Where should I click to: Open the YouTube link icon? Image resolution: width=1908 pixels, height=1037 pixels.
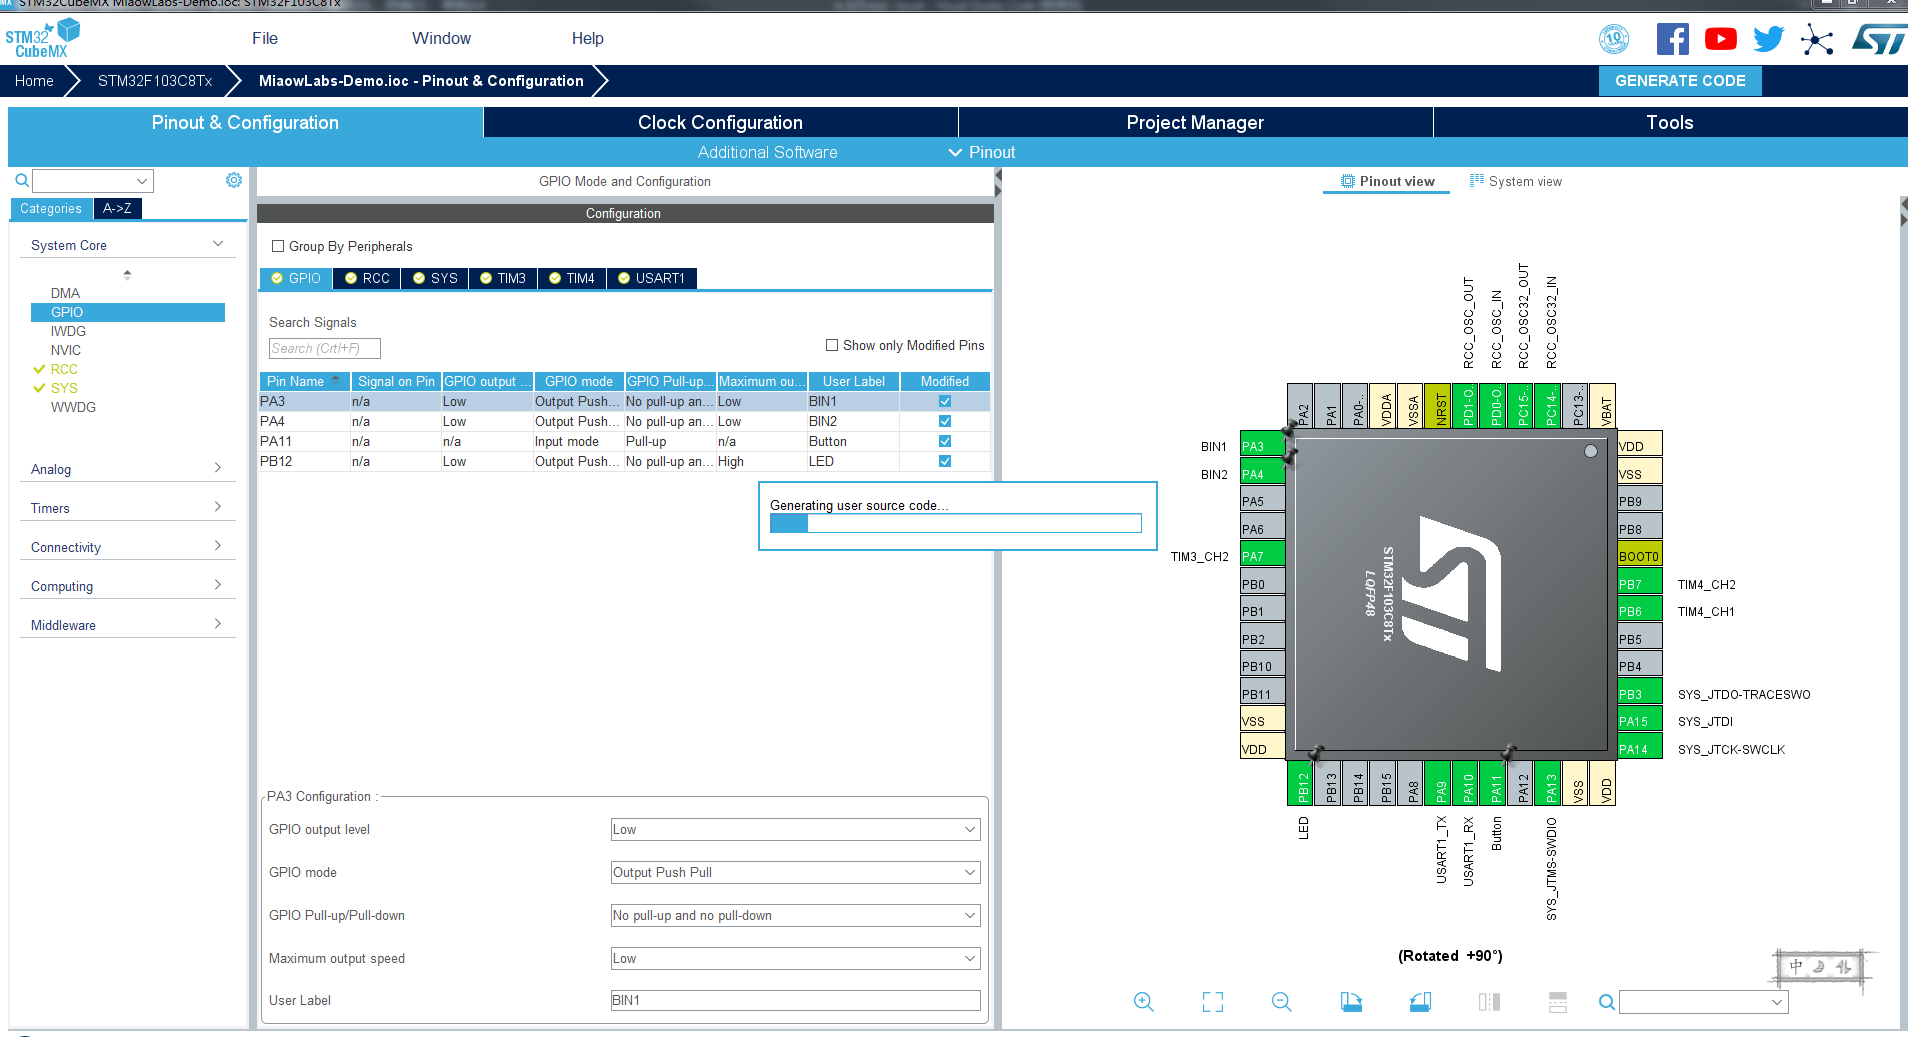pos(1721,39)
